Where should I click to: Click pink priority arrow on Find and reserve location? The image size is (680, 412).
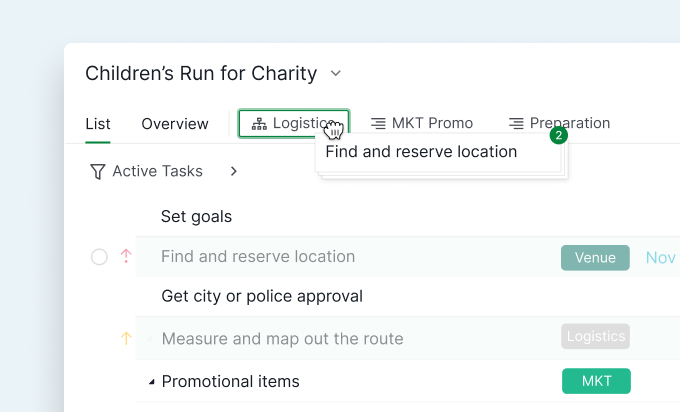pos(126,257)
